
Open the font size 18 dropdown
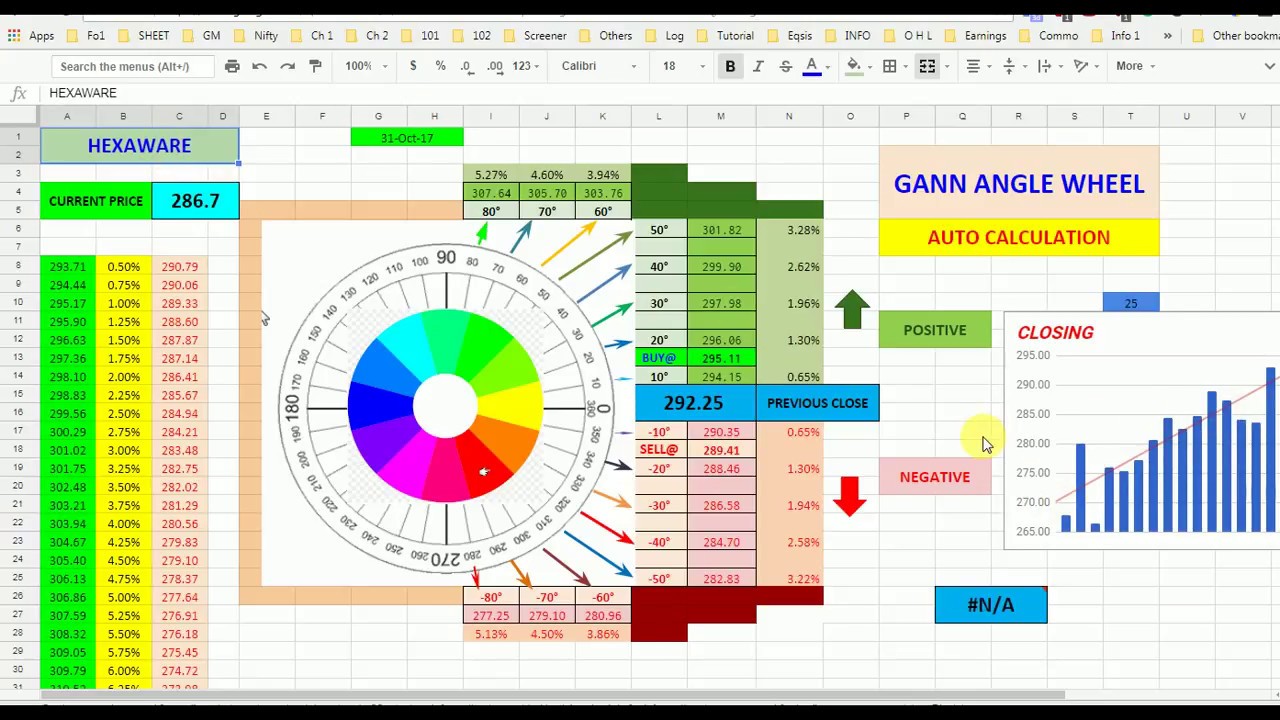click(683, 66)
